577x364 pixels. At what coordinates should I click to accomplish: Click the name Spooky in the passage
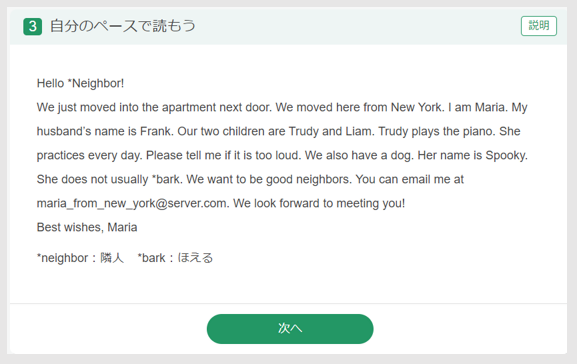(x=506, y=156)
